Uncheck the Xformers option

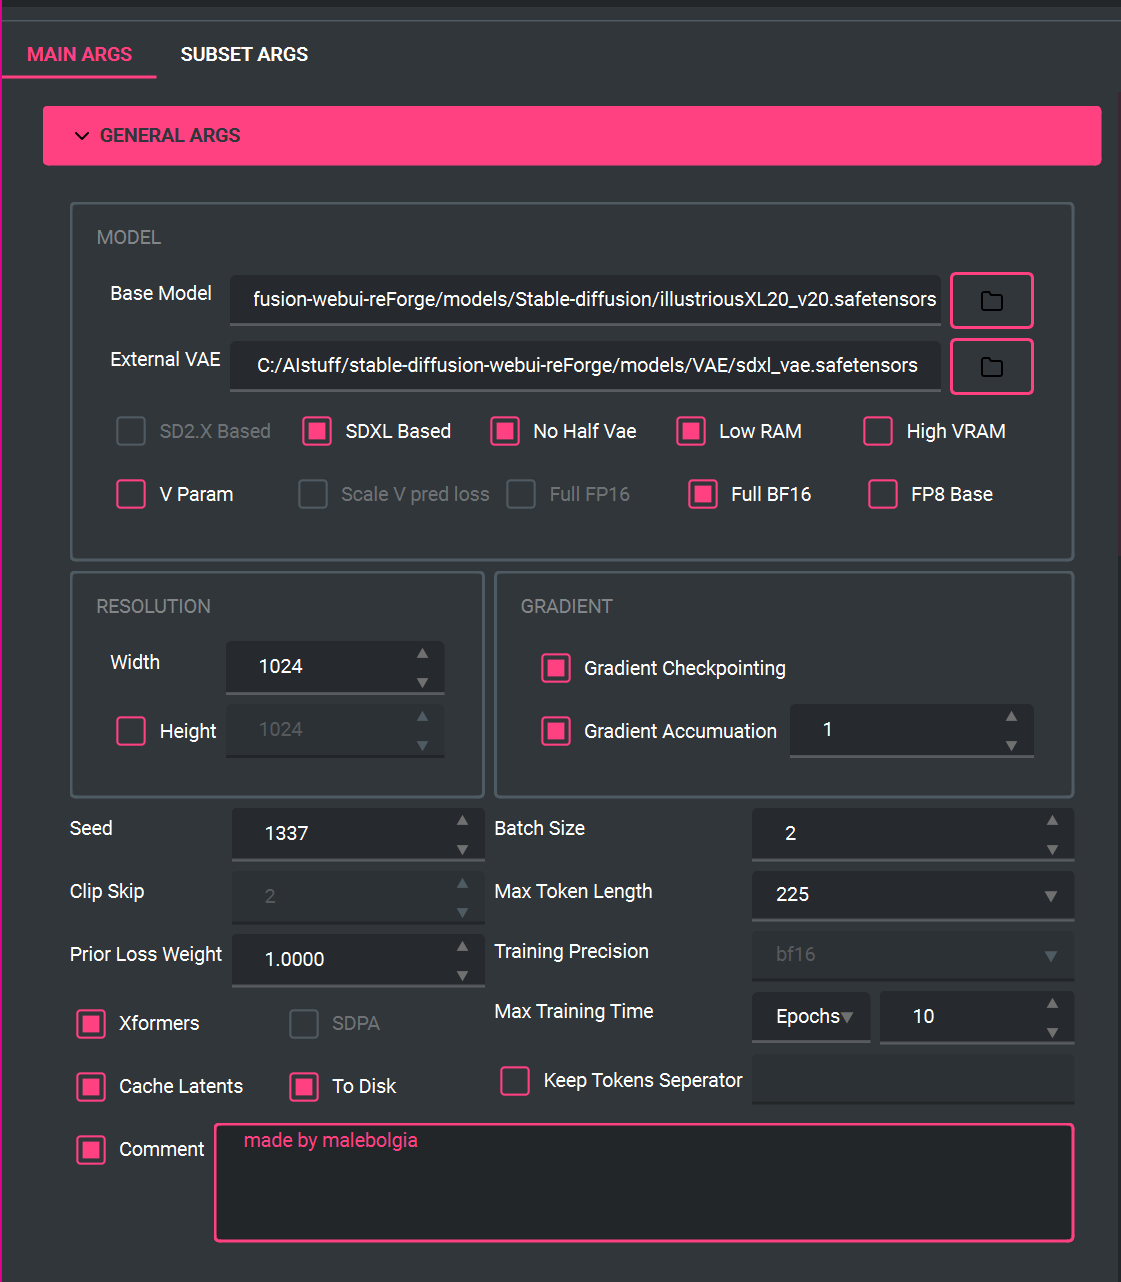pos(91,1023)
